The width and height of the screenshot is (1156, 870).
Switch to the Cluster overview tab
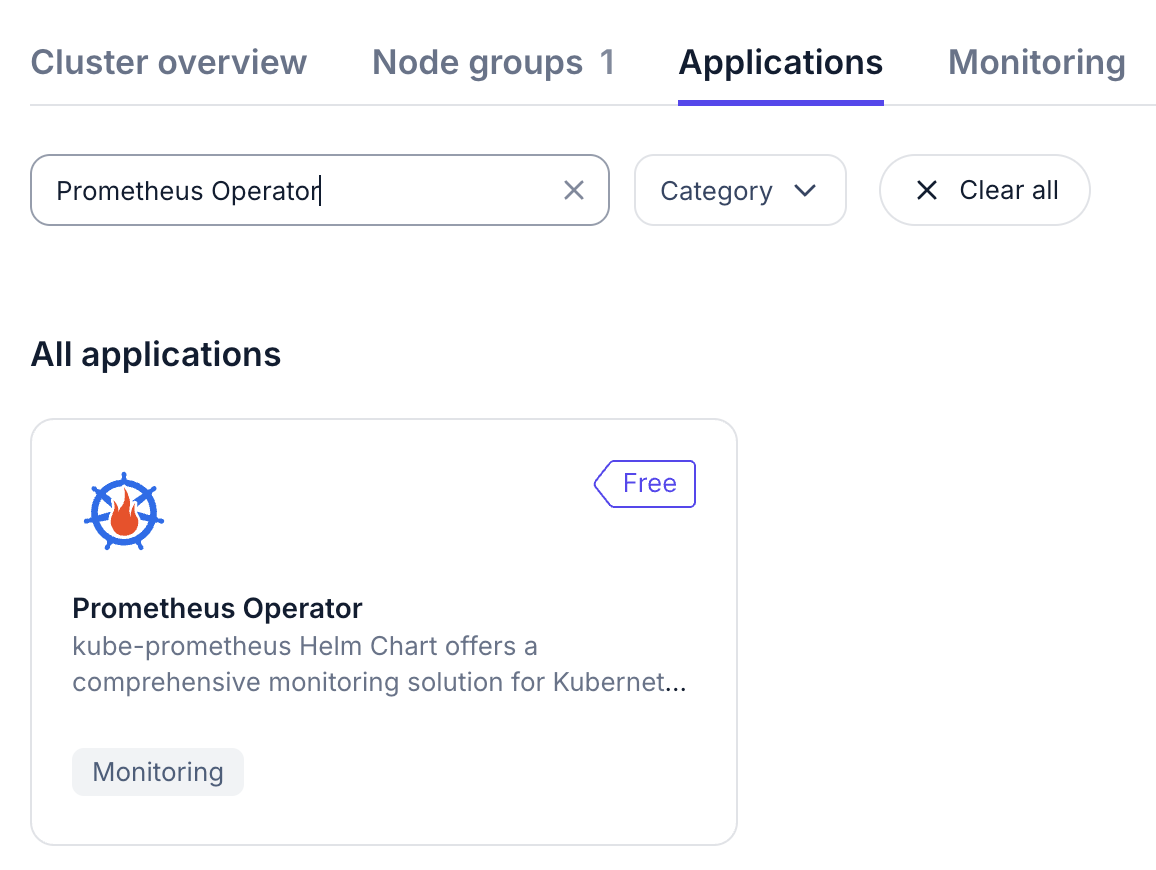pos(169,62)
